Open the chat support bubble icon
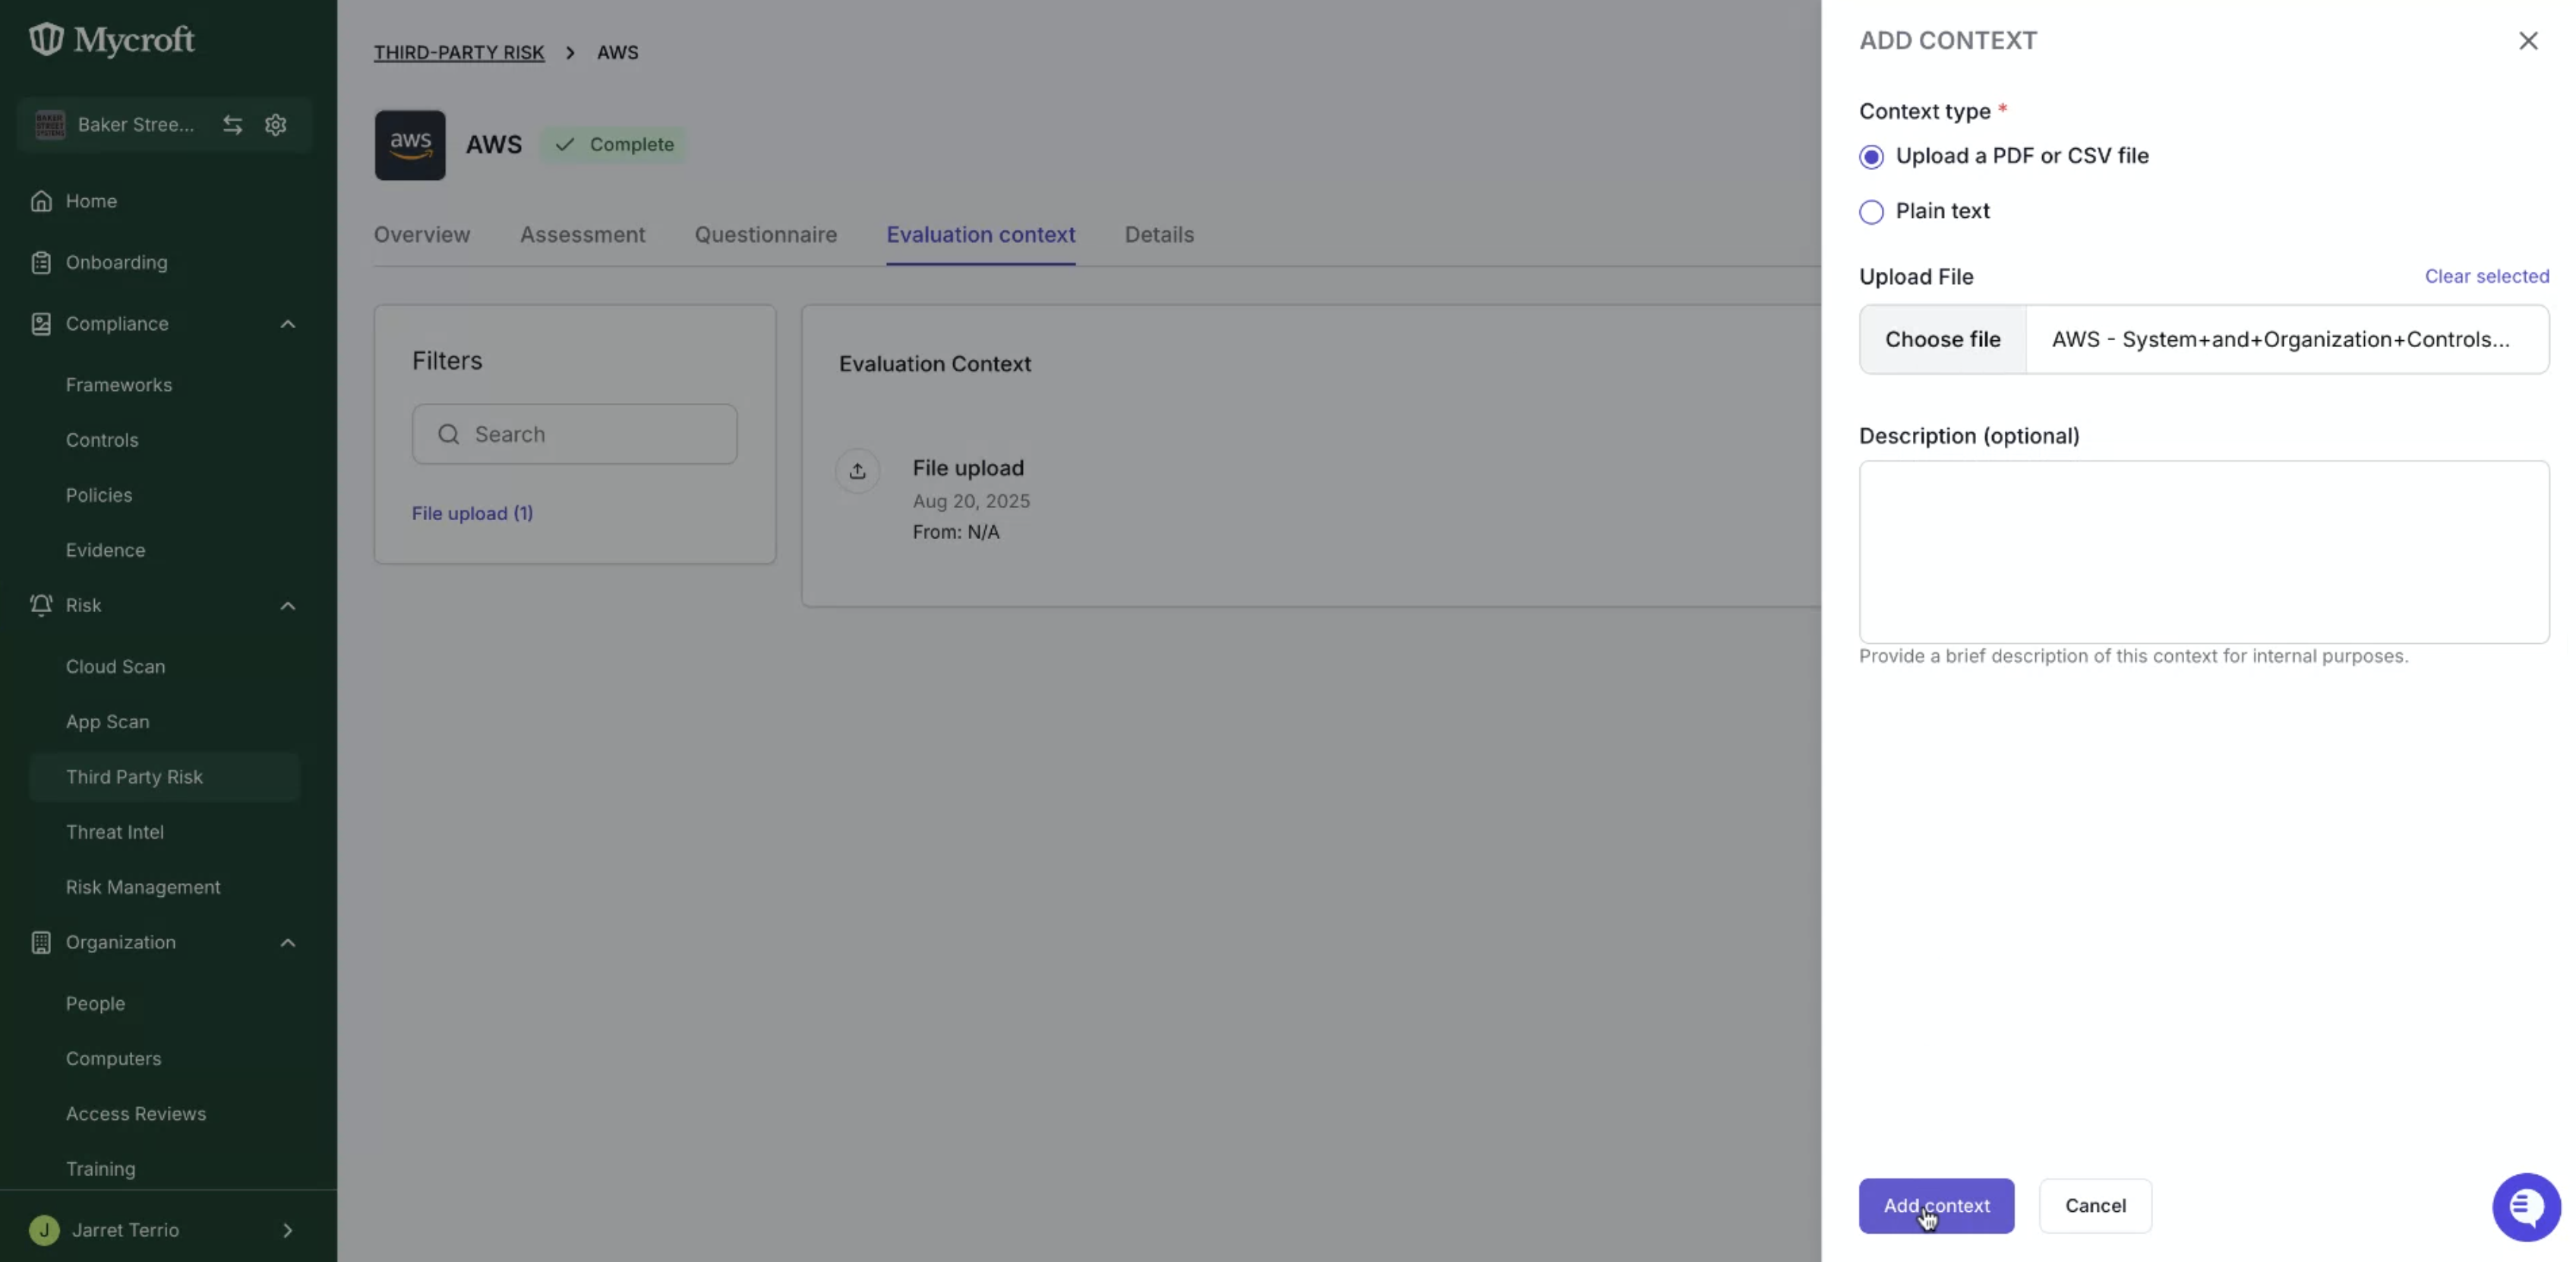This screenshot has height=1262, width=2576. 2526,1207
